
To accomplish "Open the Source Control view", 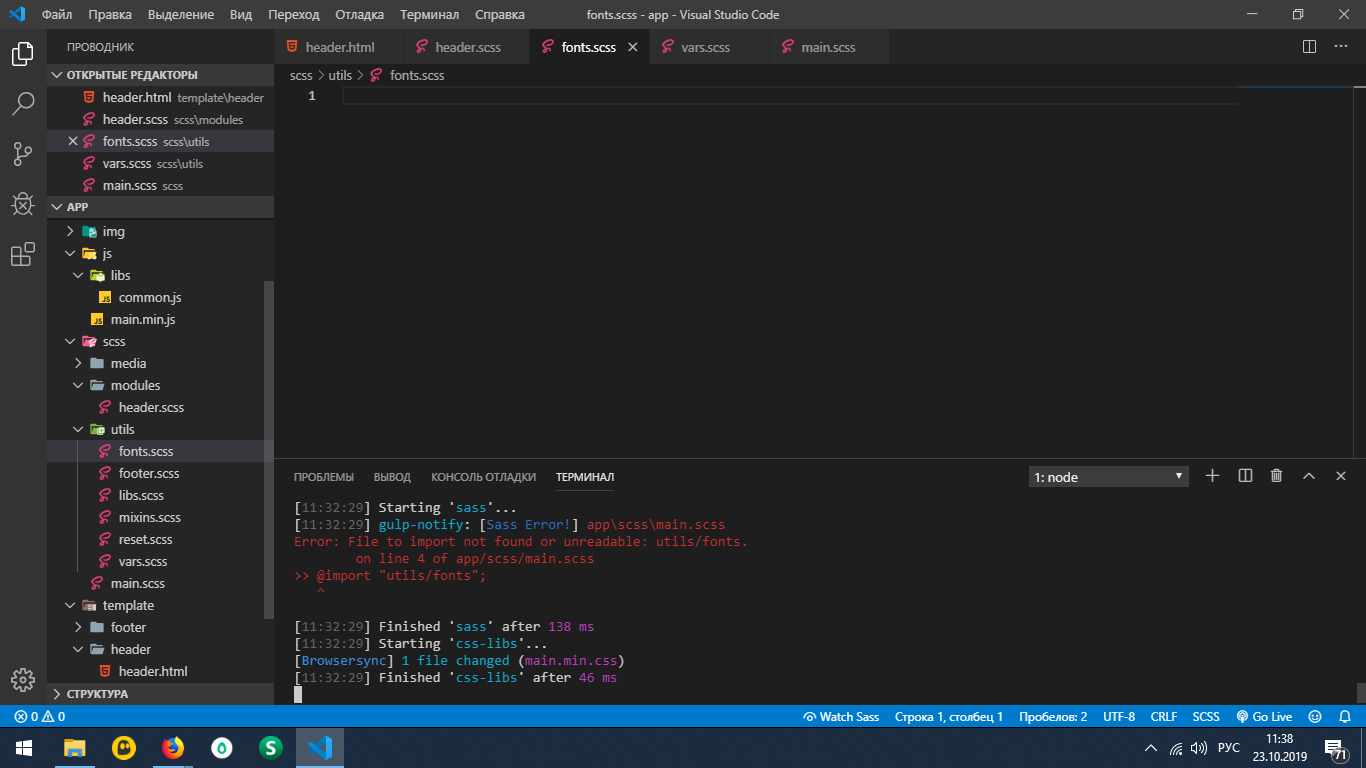I will tap(22, 154).
